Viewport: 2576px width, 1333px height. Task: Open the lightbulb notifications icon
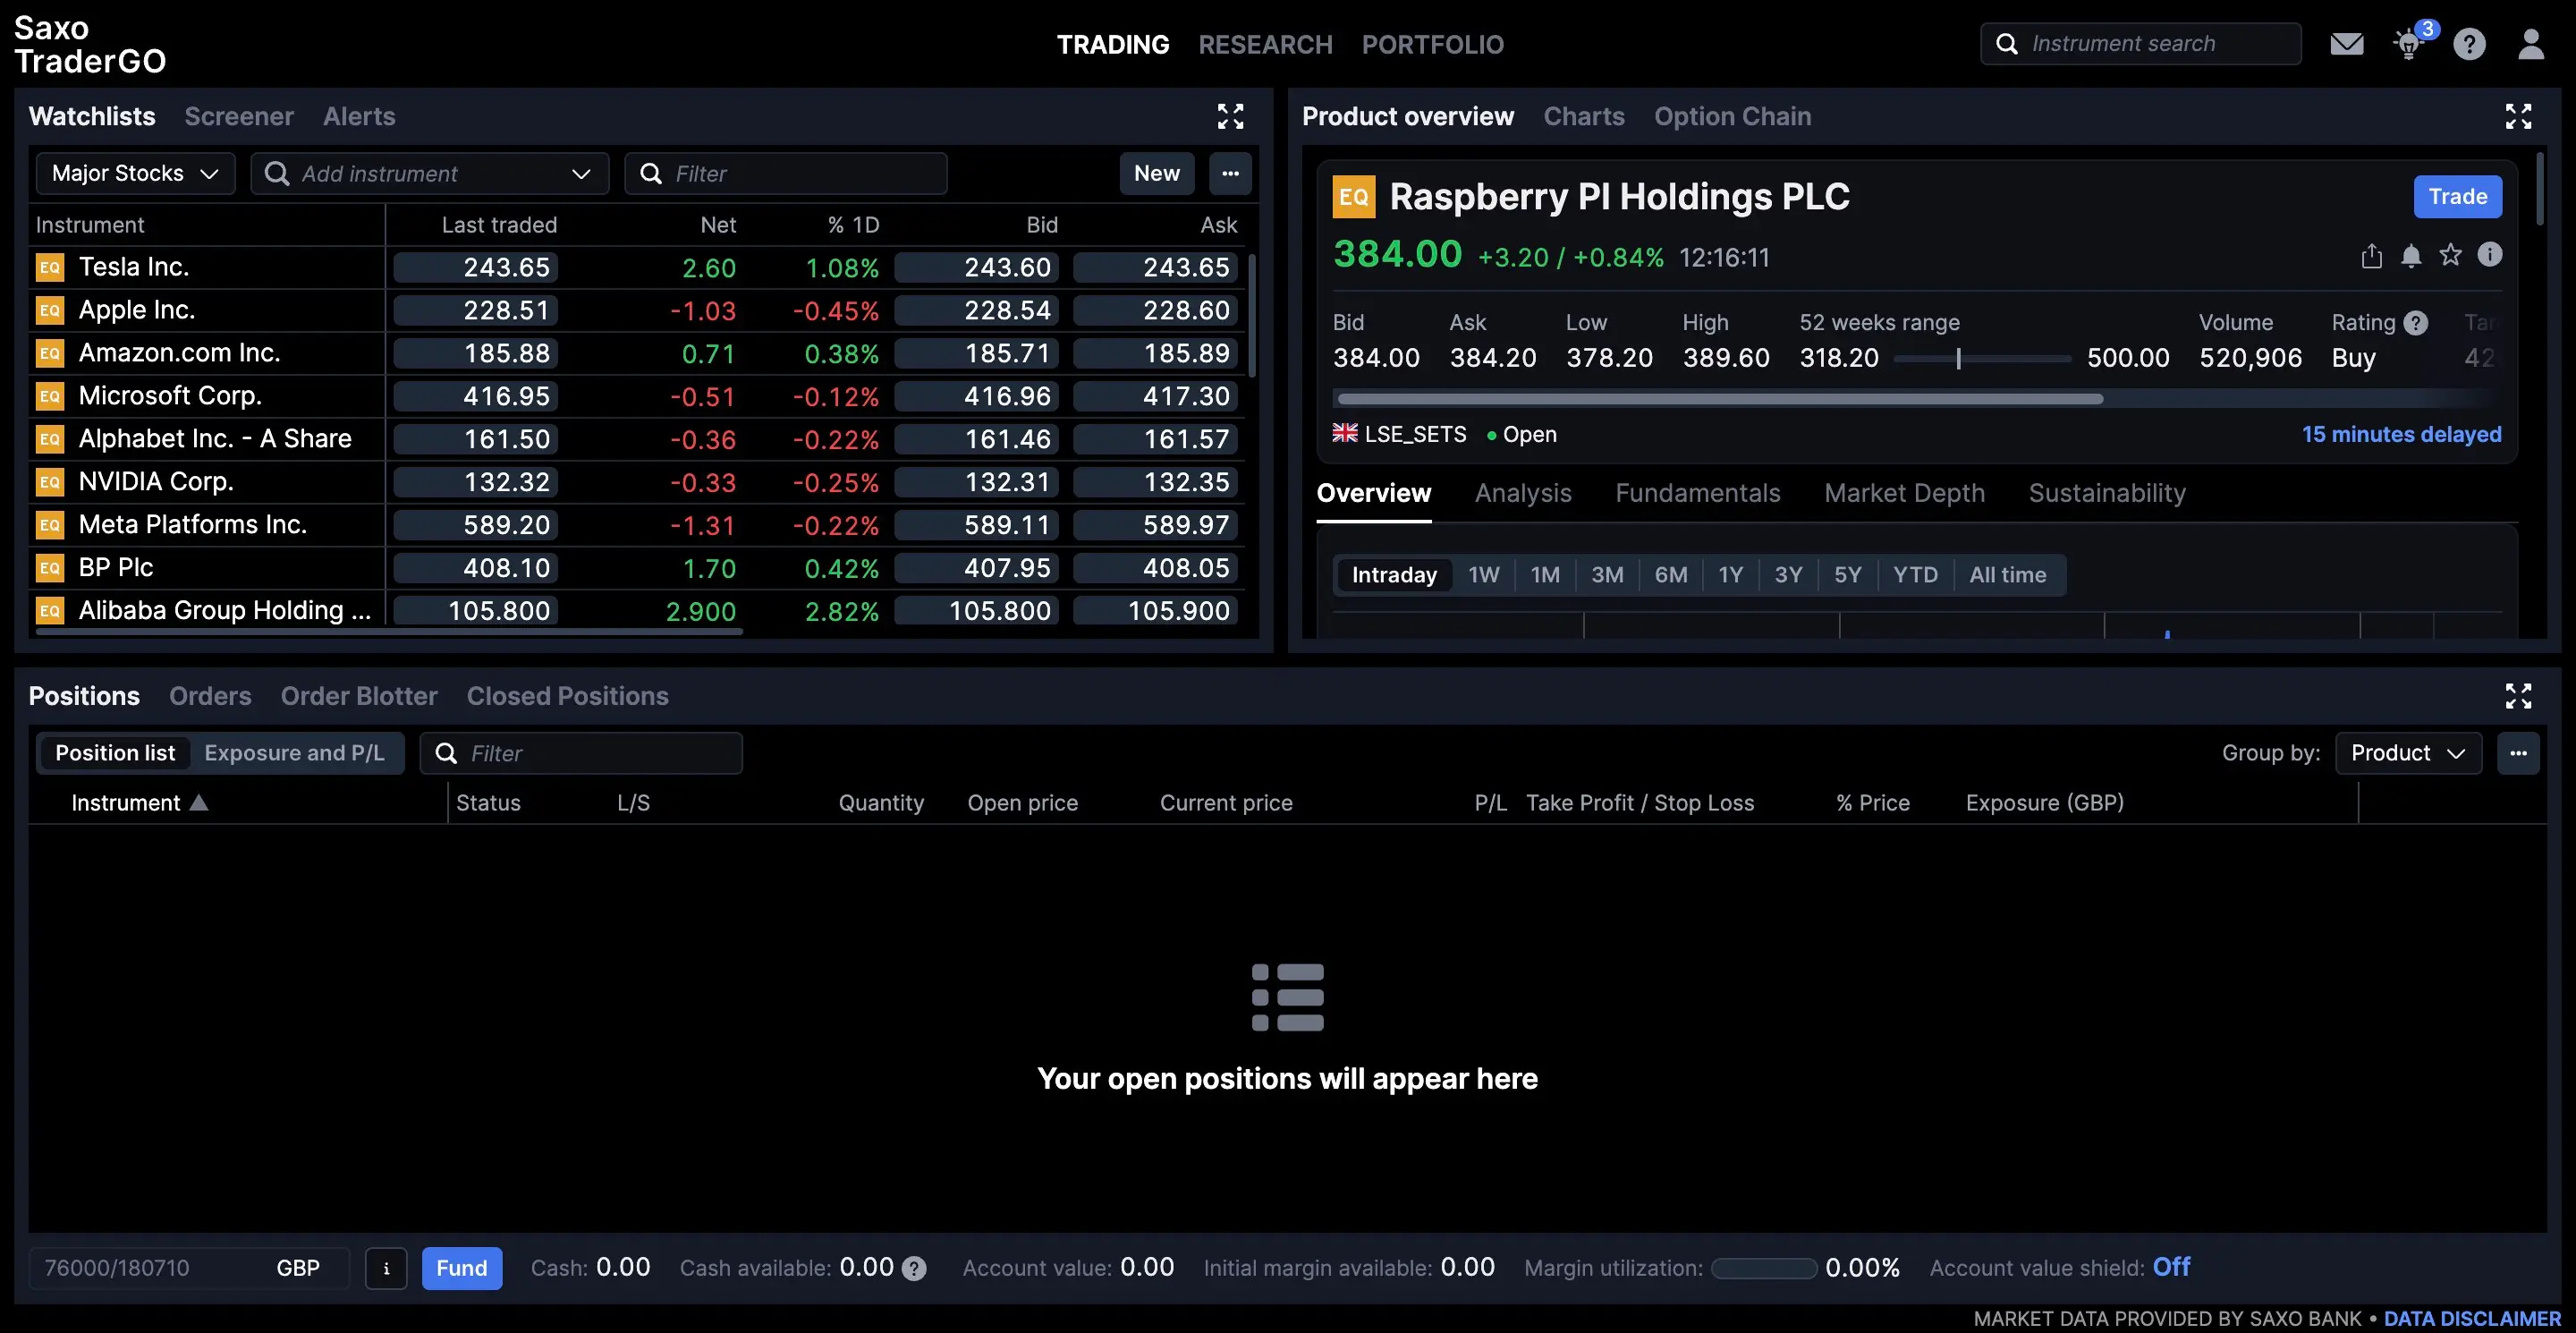click(x=2408, y=45)
